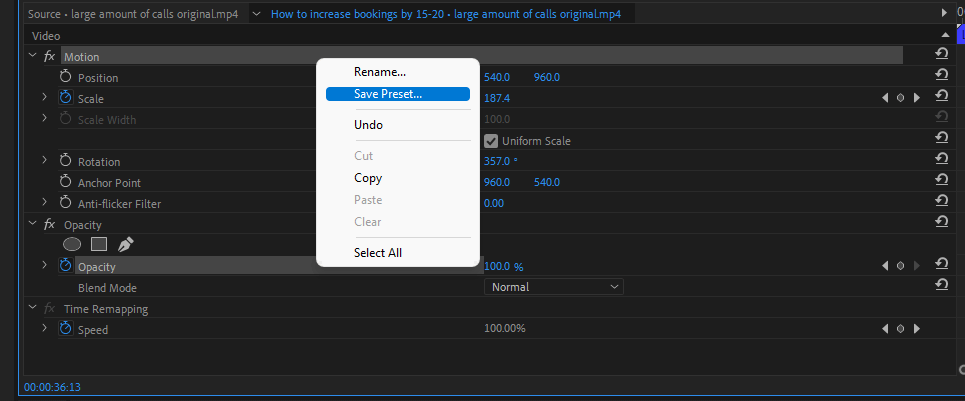Image resolution: width=965 pixels, height=401 pixels.
Task: Click the Opacity value 100.0 %
Action: pos(503,266)
